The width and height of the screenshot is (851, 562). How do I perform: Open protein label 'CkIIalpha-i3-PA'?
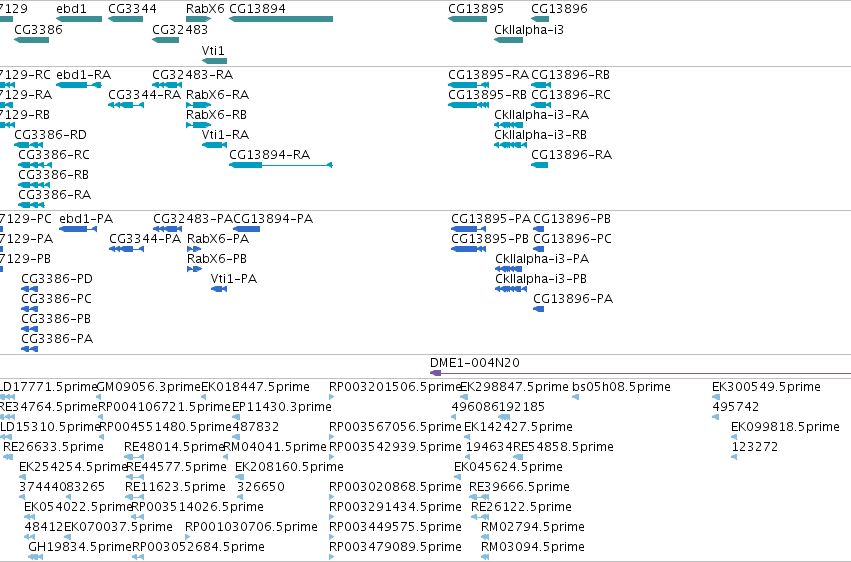pyautogui.click(x=542, y=259)
